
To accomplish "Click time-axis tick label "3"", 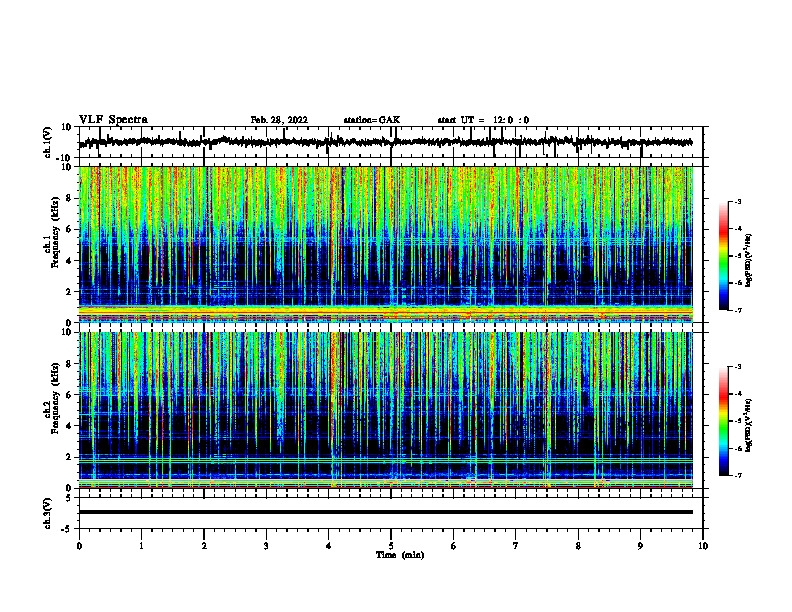I will tap(266, 546).
